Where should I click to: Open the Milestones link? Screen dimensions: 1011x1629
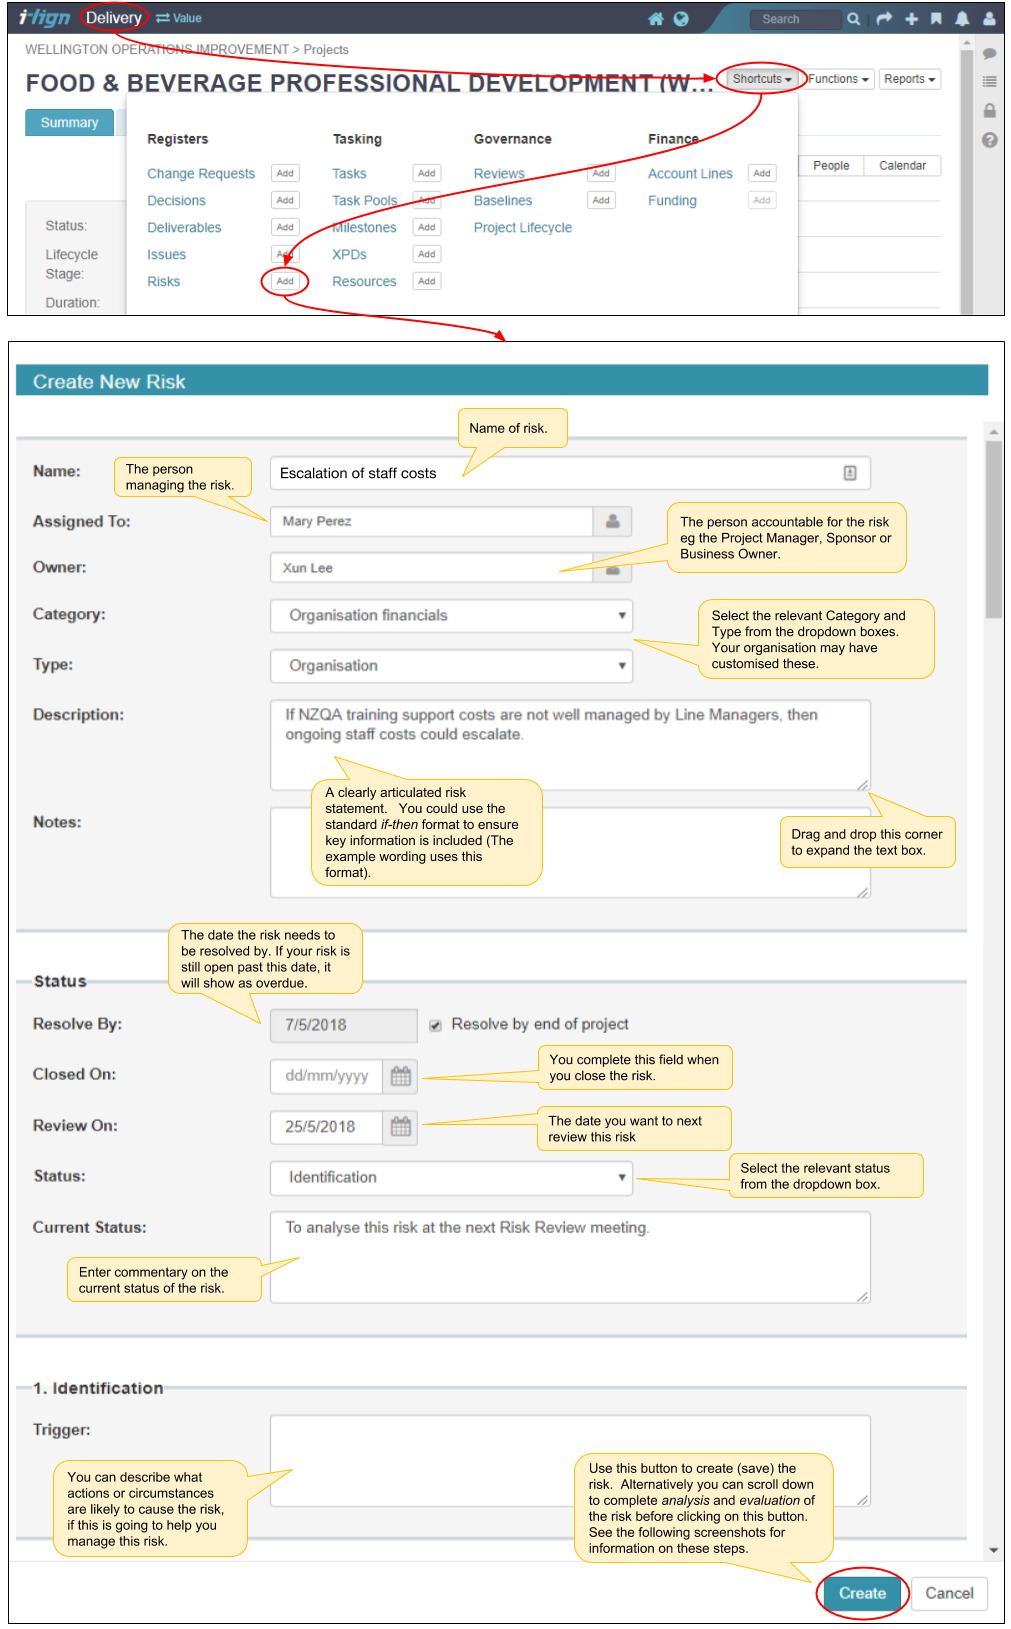(364, 227)
